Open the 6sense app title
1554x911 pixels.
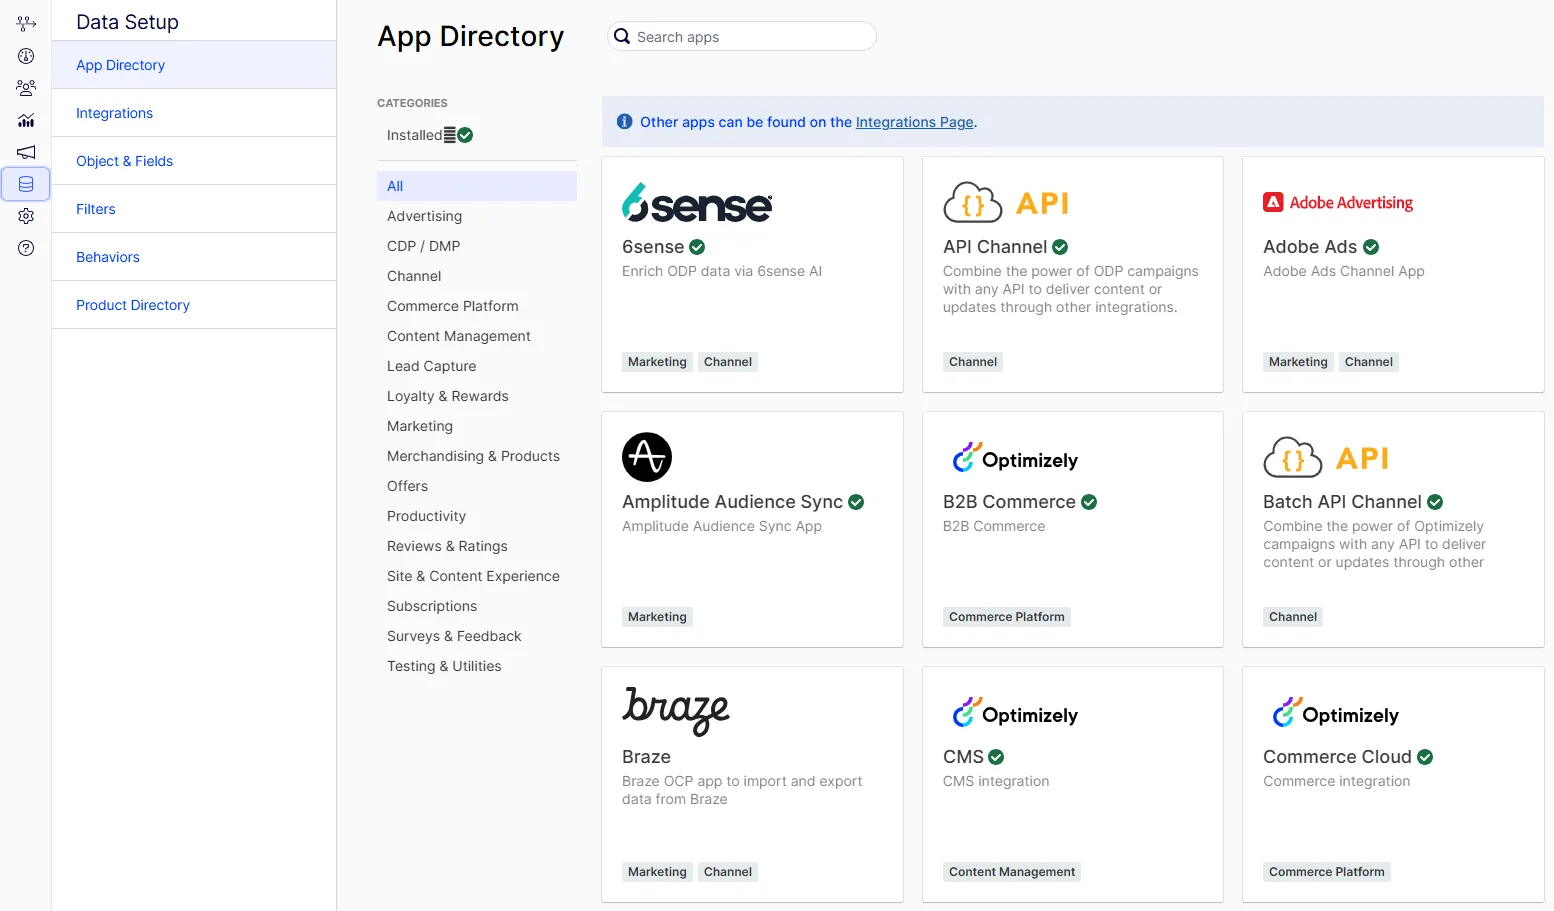tap(653, 247)
